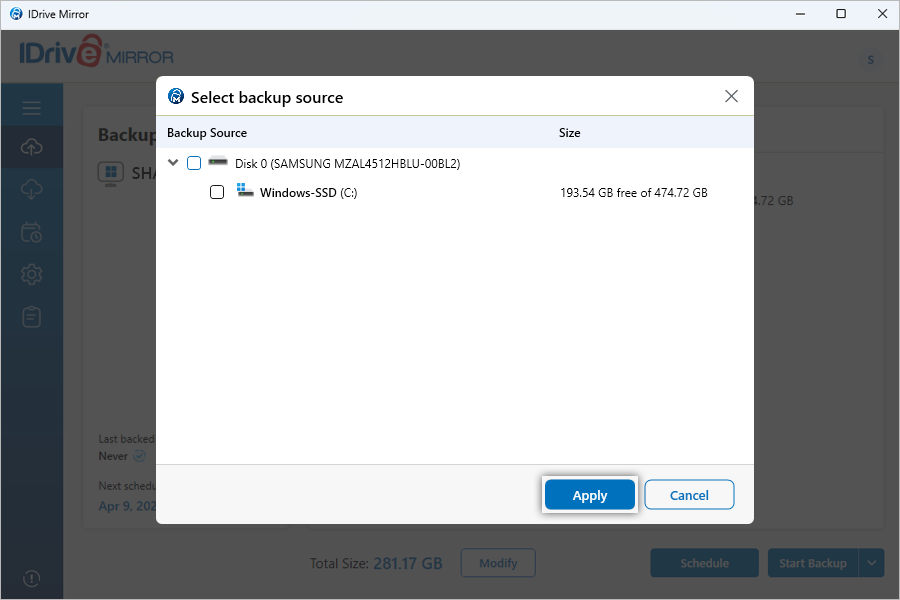Click the Never backed-up status check icon
The image size is (900, 600).
pyautogui.click(x=139, y=456)
